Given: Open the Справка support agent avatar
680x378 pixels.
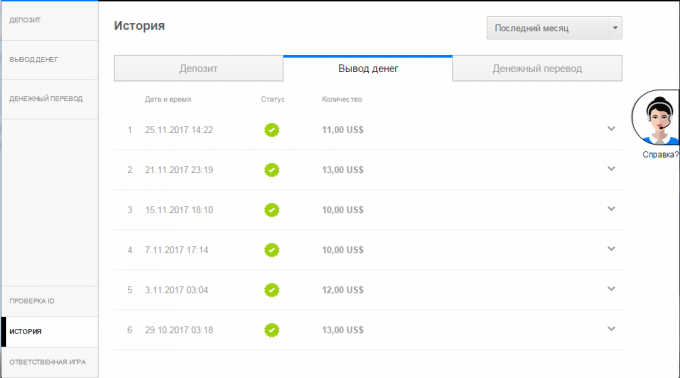Looking at the screenshot, I should click(x=656, y=118).
